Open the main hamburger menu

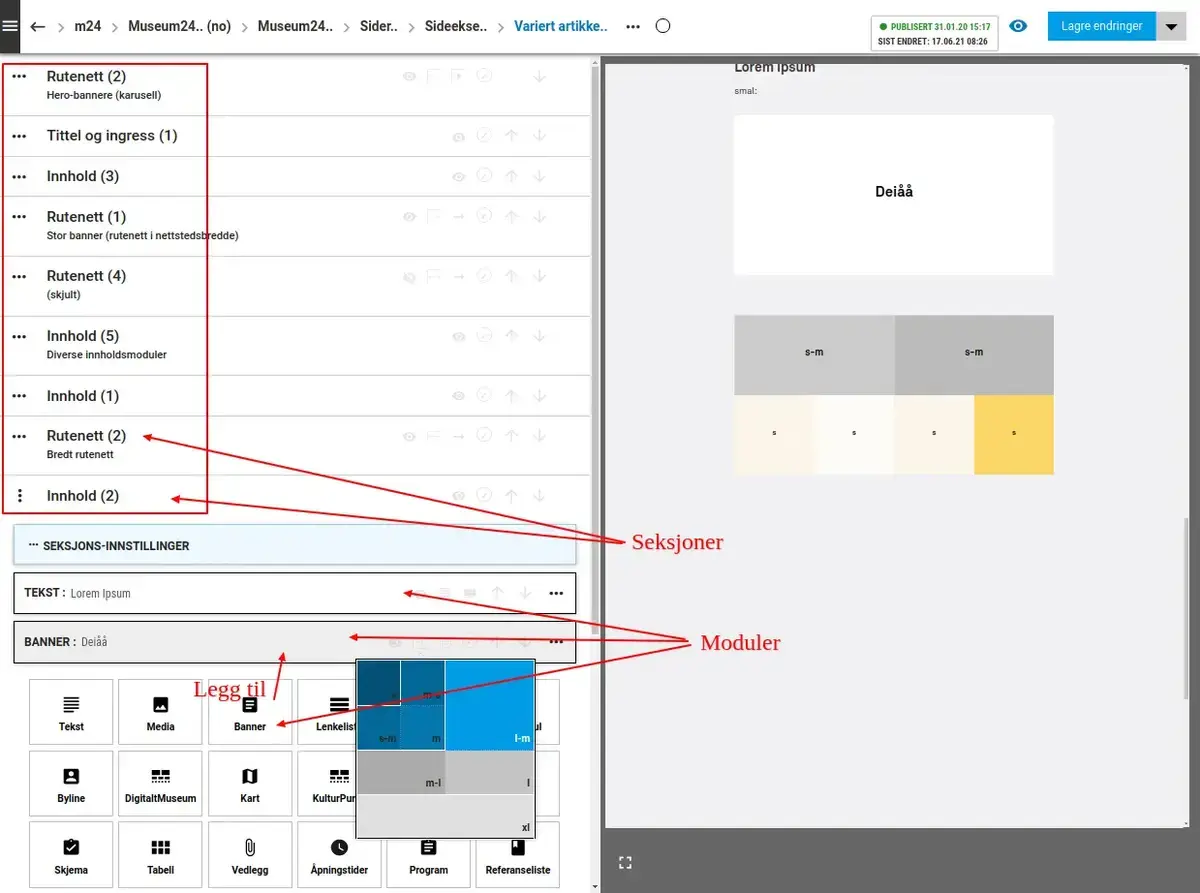click(10, 26)
